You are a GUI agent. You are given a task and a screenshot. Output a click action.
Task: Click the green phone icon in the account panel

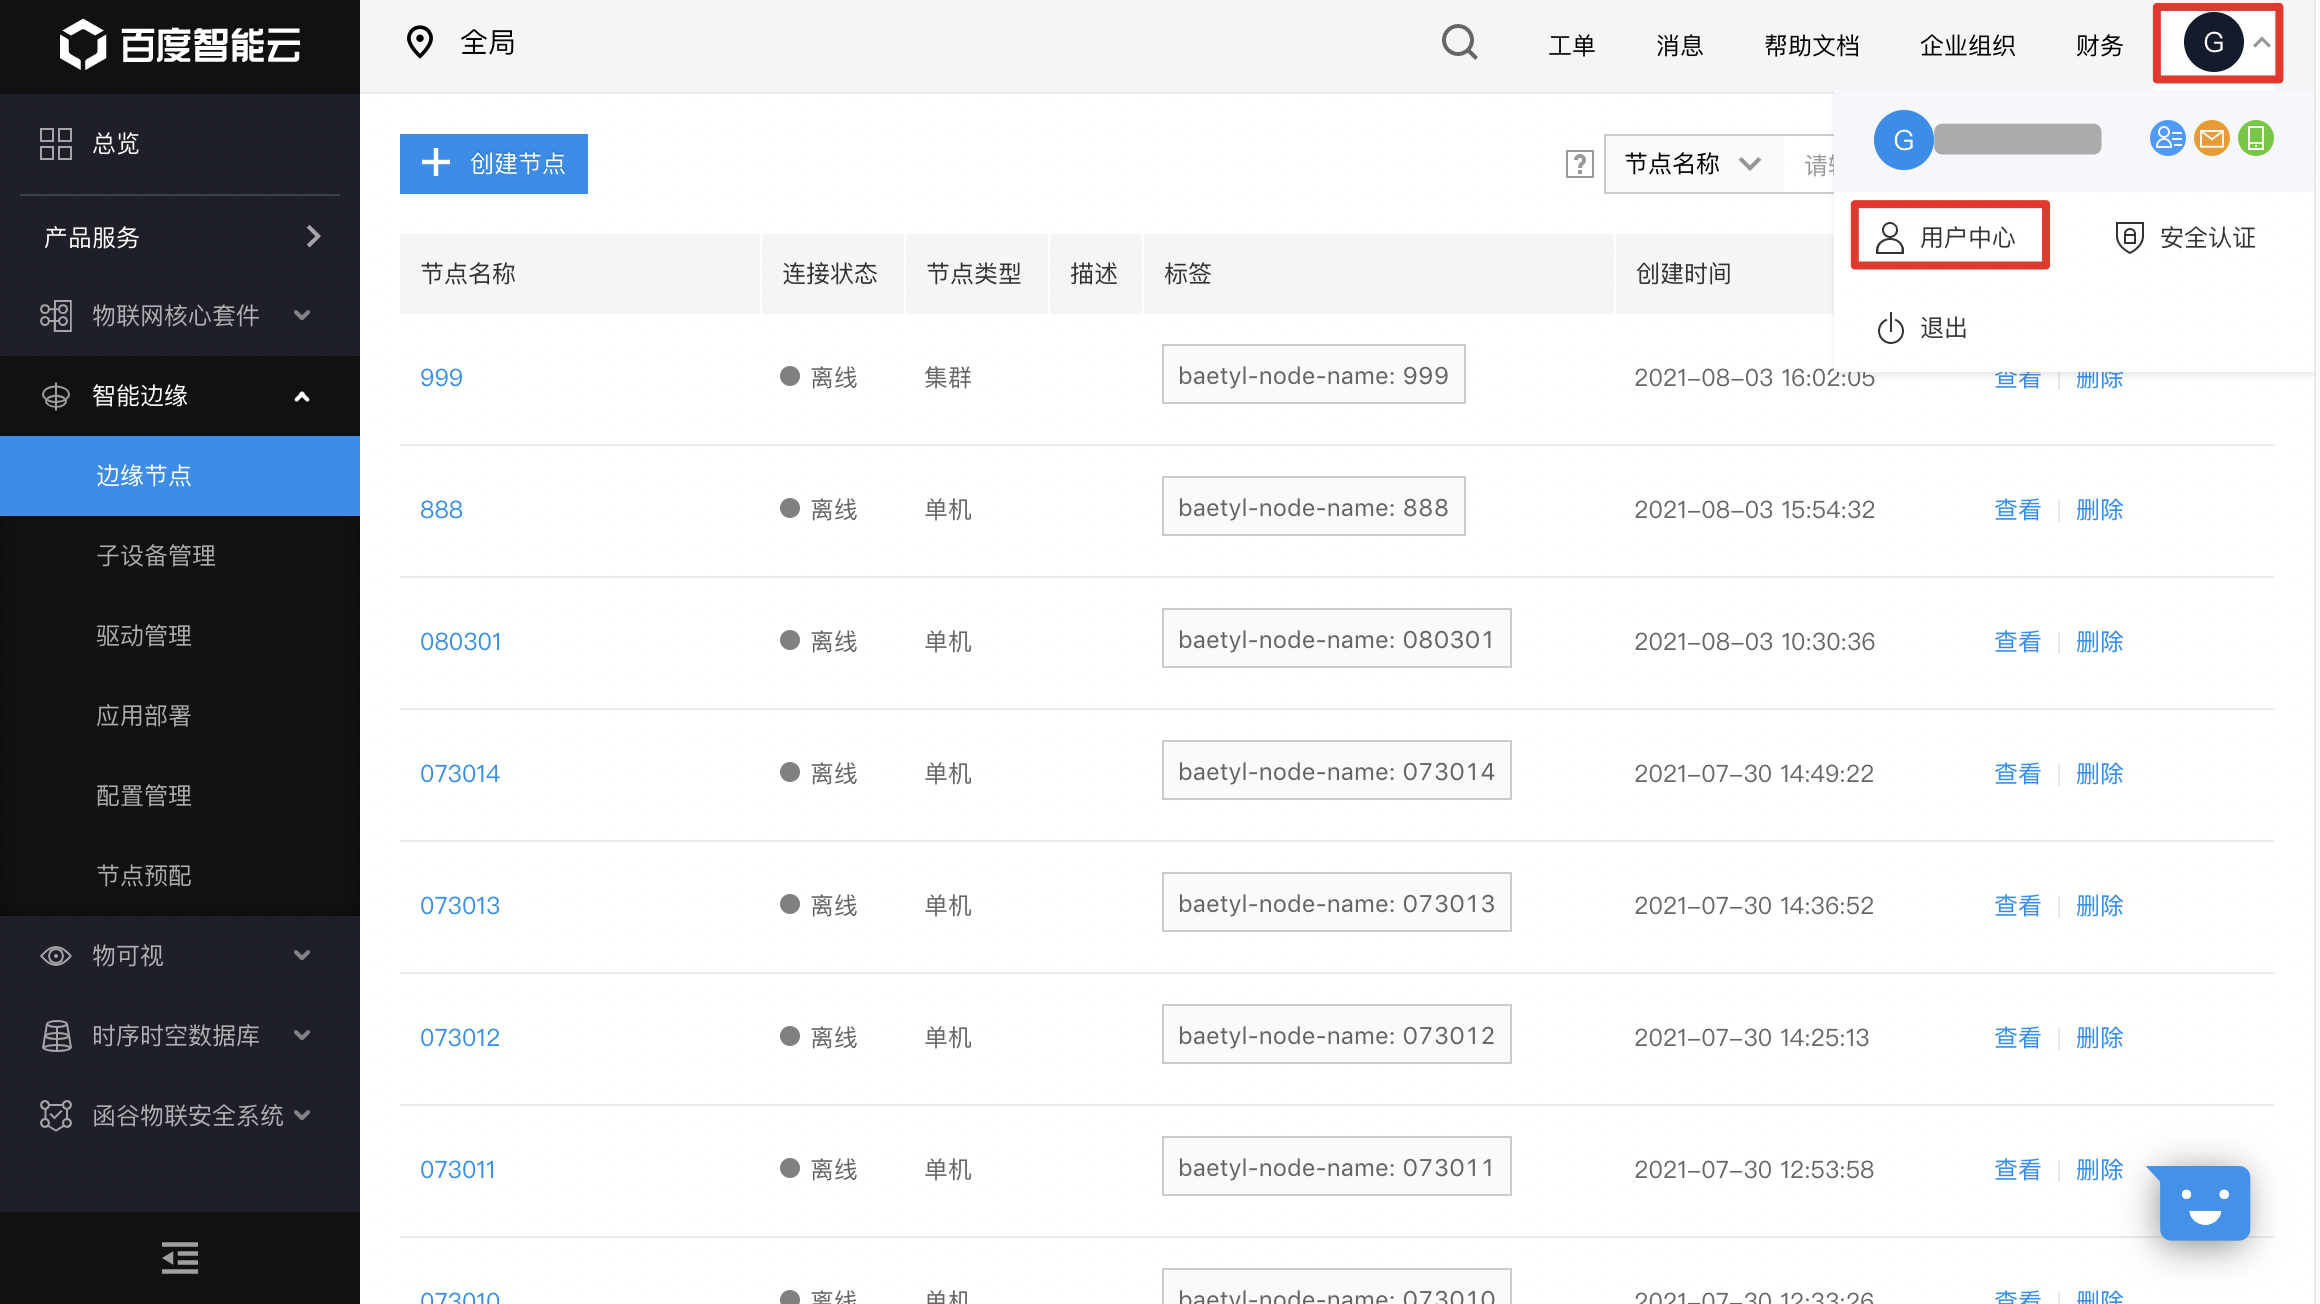click(2256, 138)
